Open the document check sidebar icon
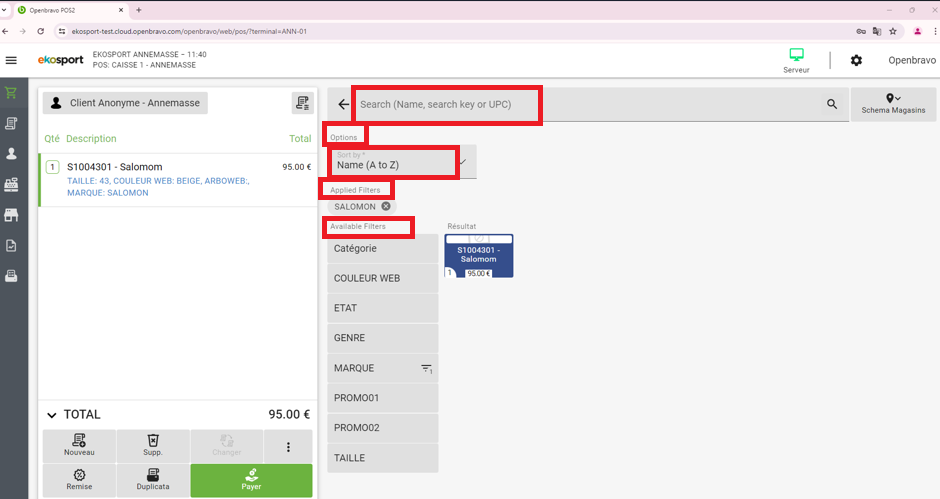940x499 pixels. pyautogui.click(x=11, y=245)
